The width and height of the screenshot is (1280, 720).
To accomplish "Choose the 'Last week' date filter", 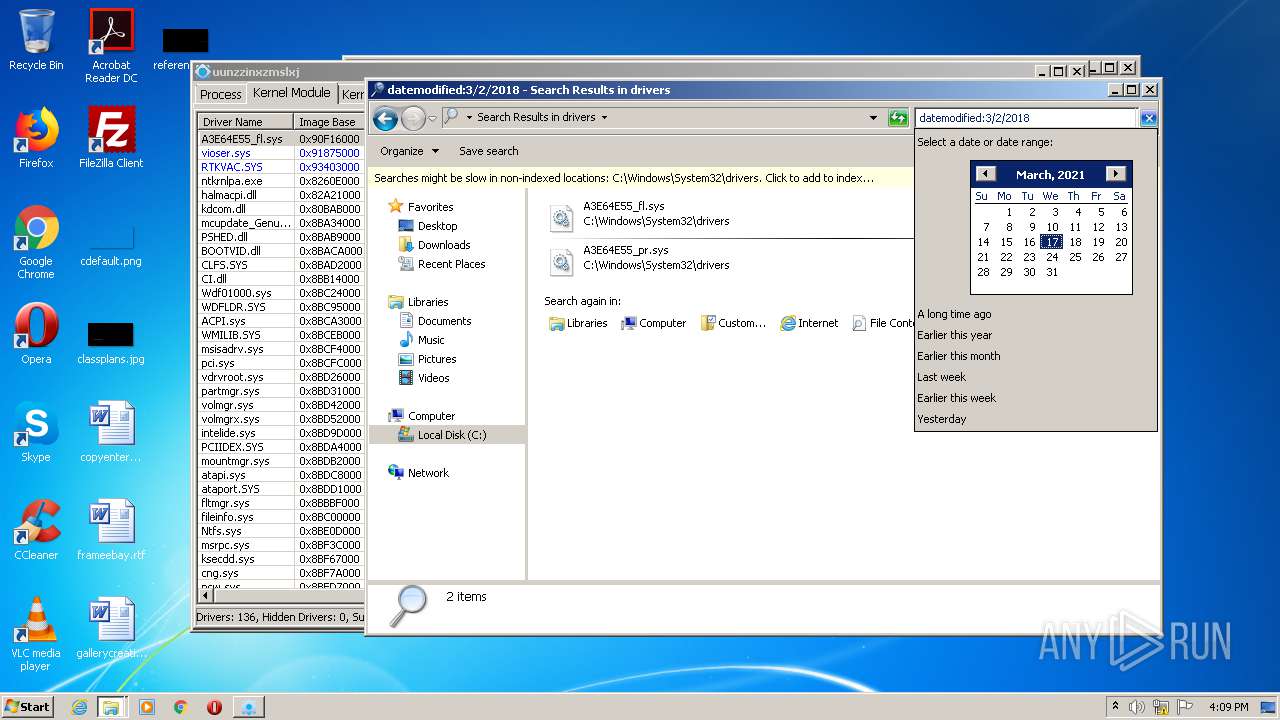I will pyautogui.click(x=941, y=377).
